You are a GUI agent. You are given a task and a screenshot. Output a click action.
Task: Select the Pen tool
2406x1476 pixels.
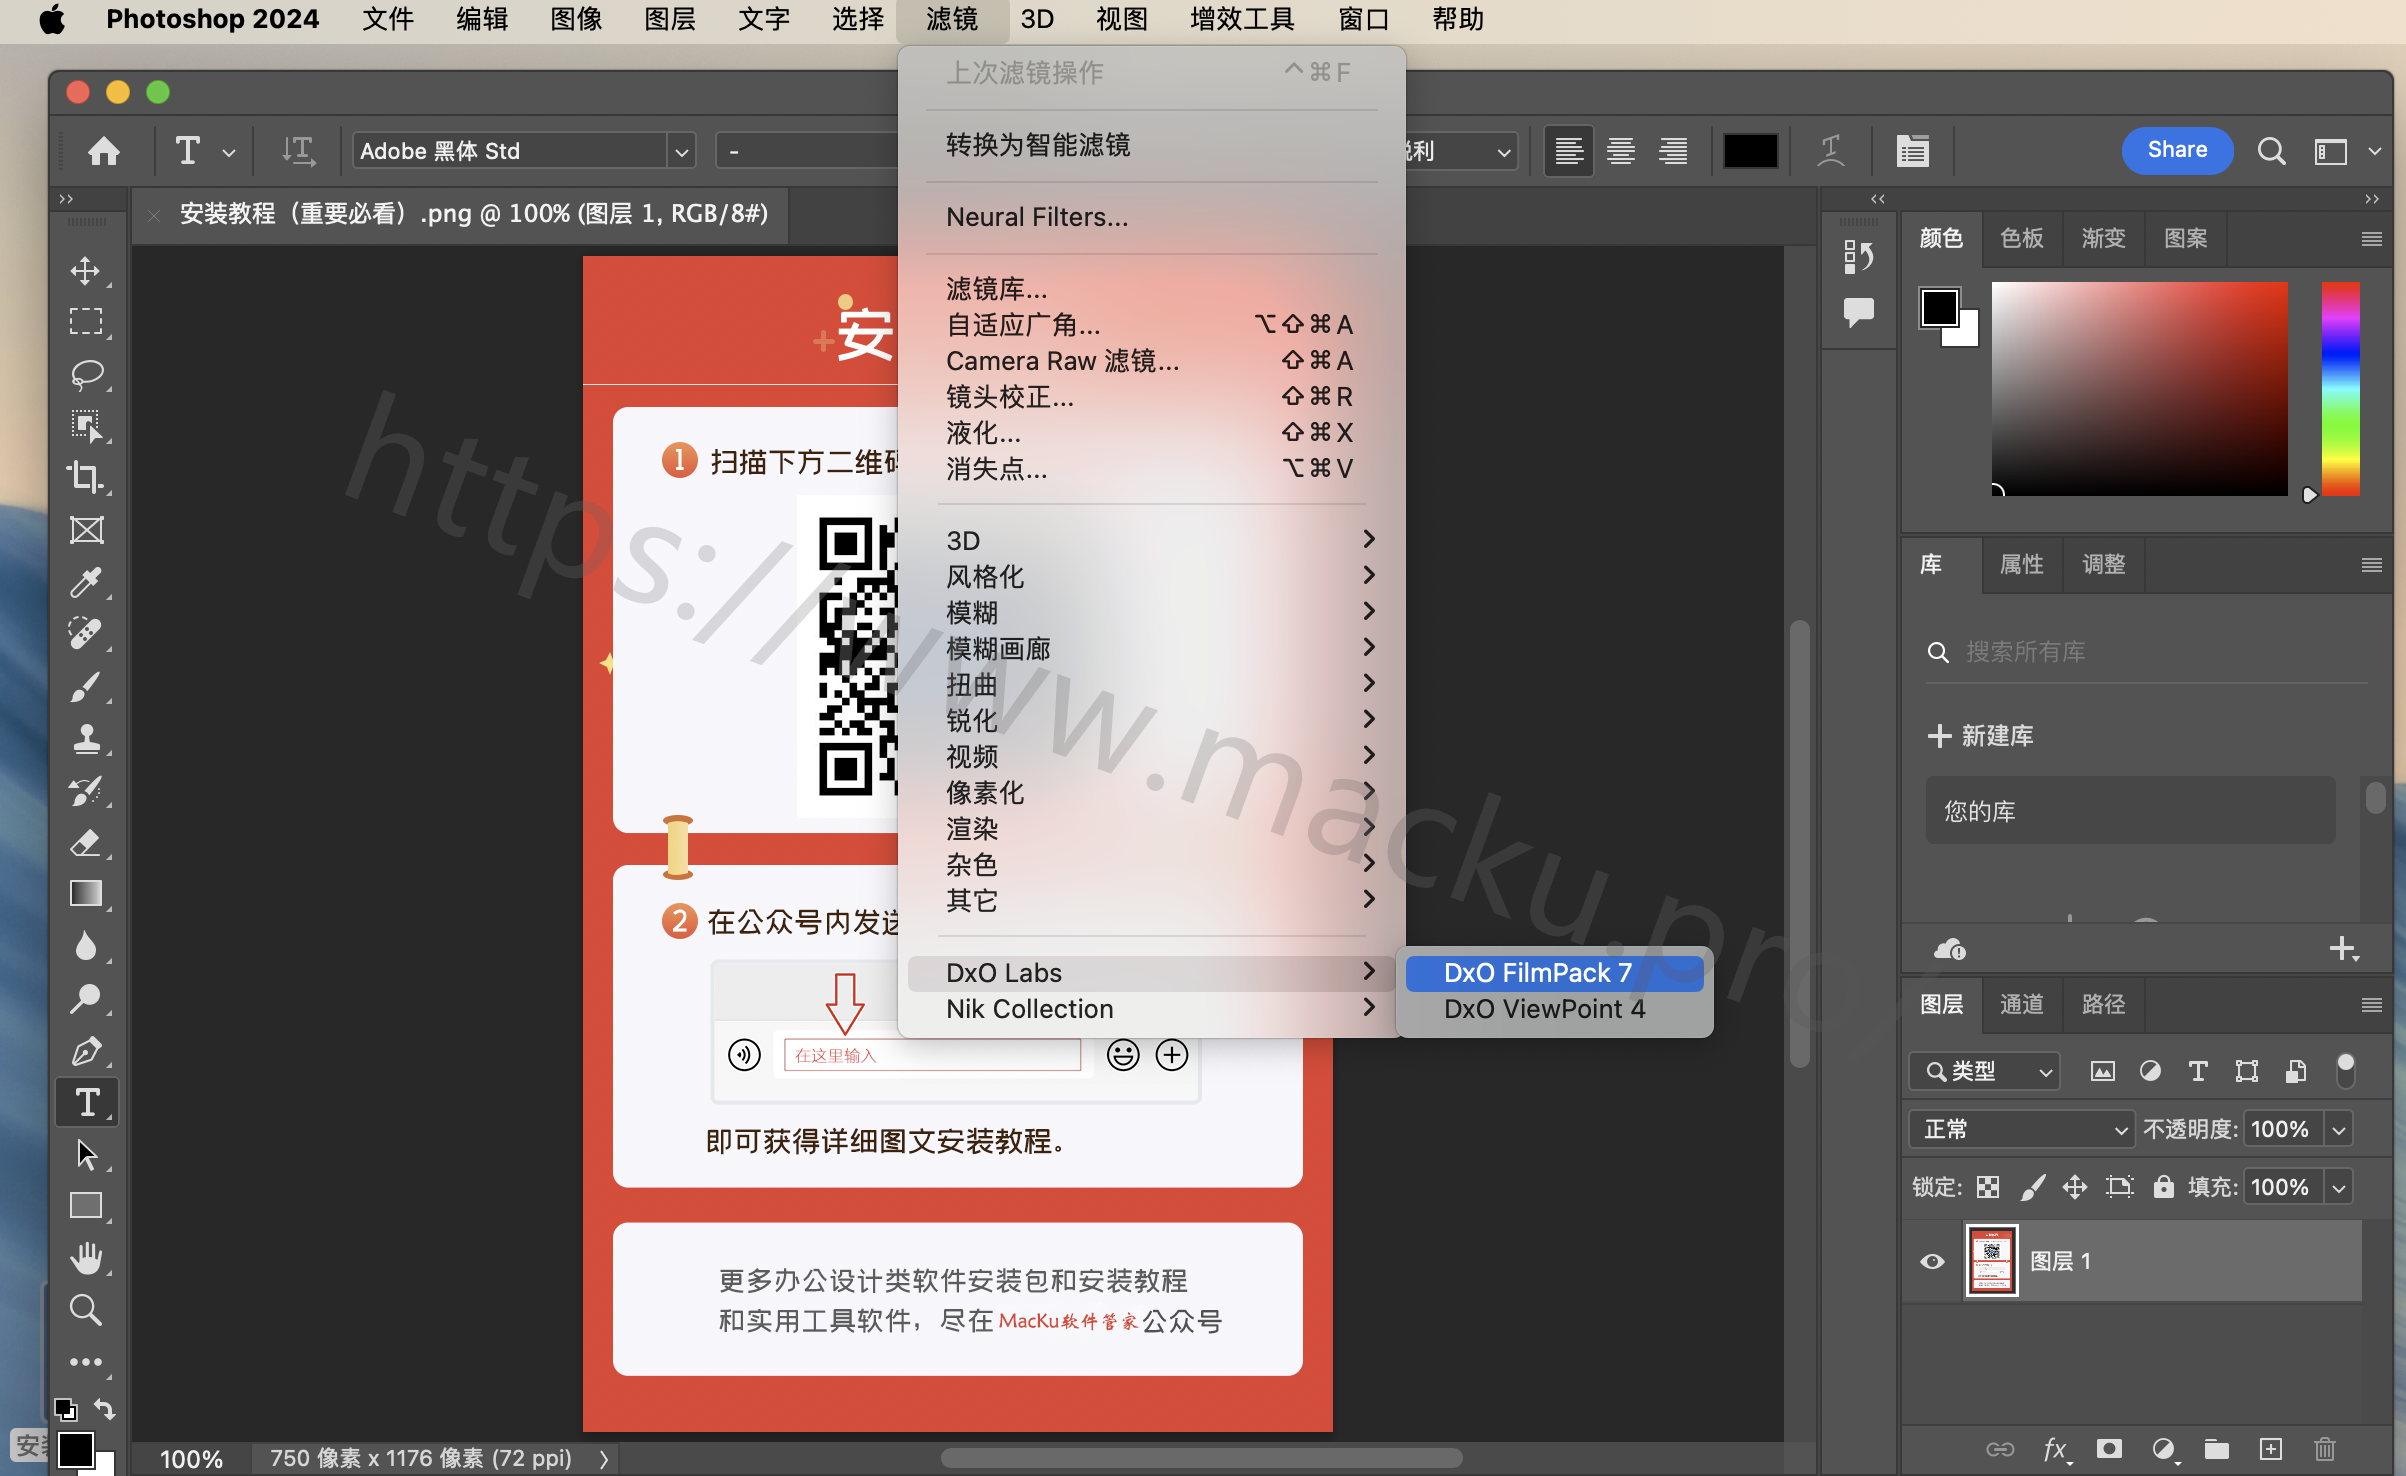tap(86, 1051)
